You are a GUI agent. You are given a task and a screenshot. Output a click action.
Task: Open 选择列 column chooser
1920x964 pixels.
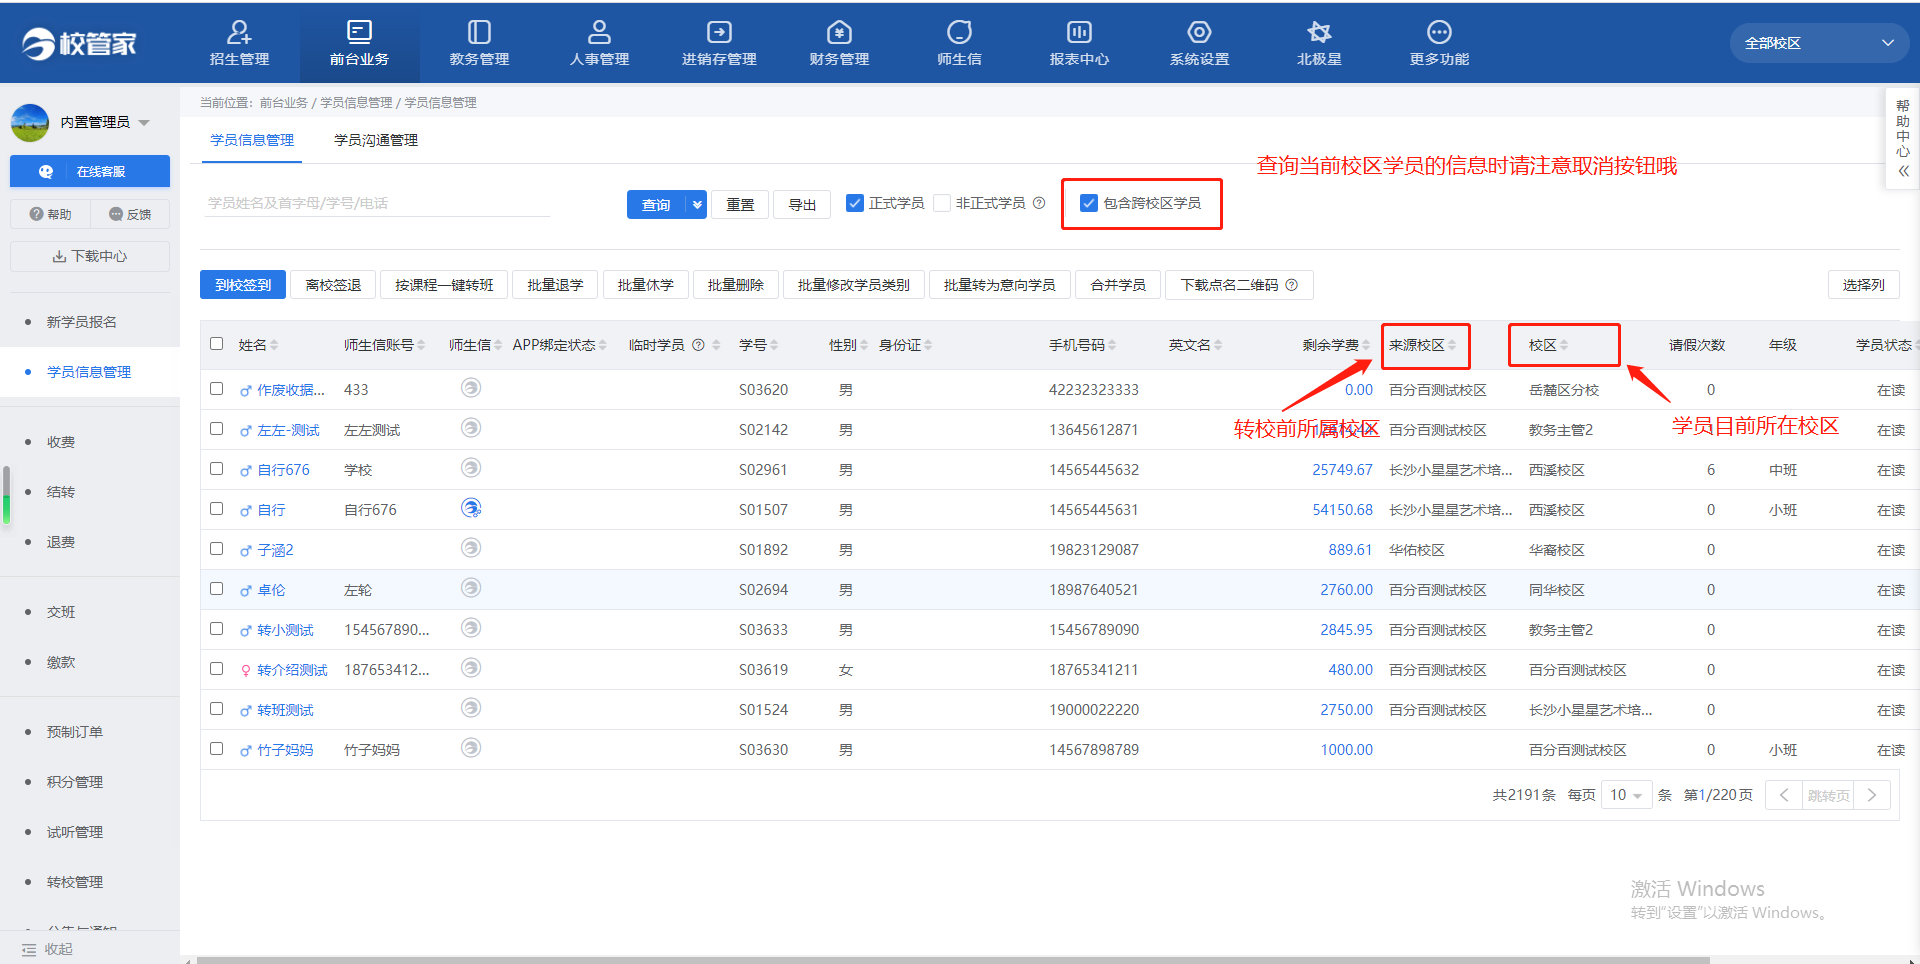[1863, 285]
